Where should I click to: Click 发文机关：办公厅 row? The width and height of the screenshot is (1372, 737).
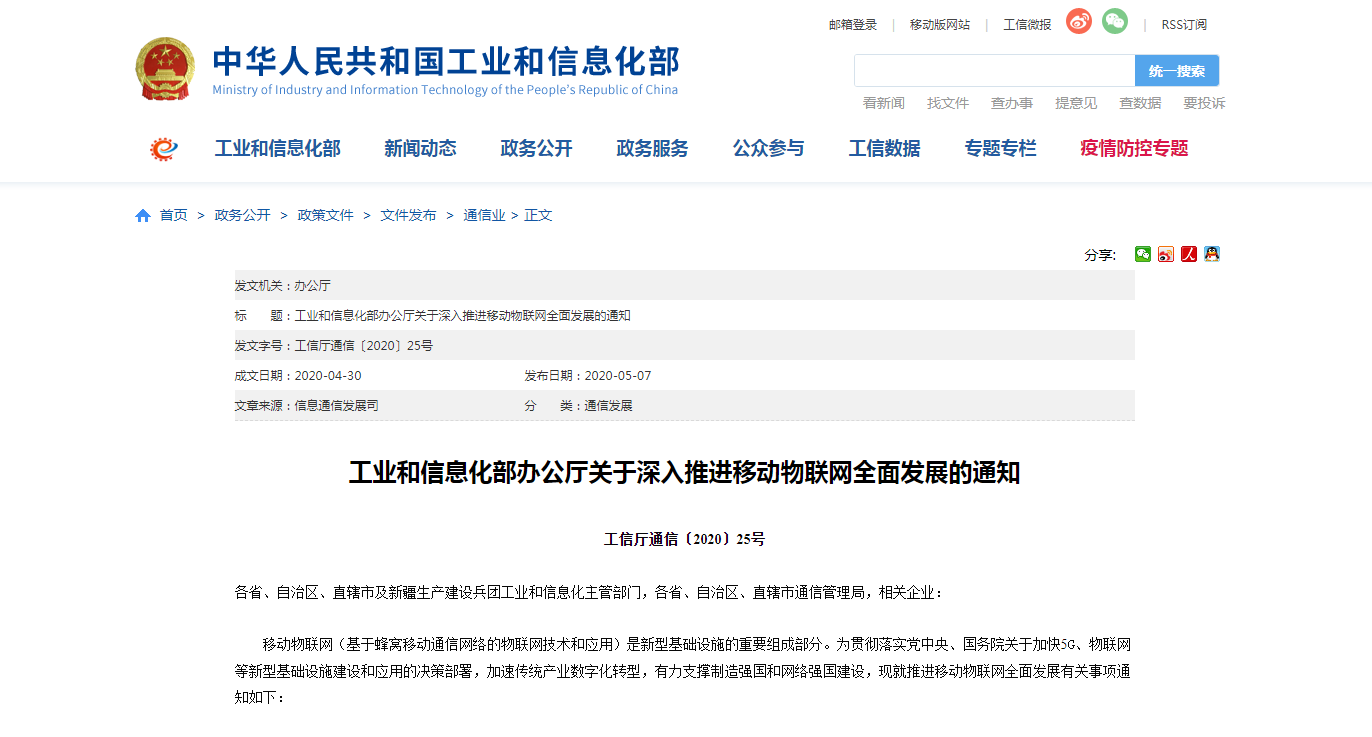click(685, 285)
